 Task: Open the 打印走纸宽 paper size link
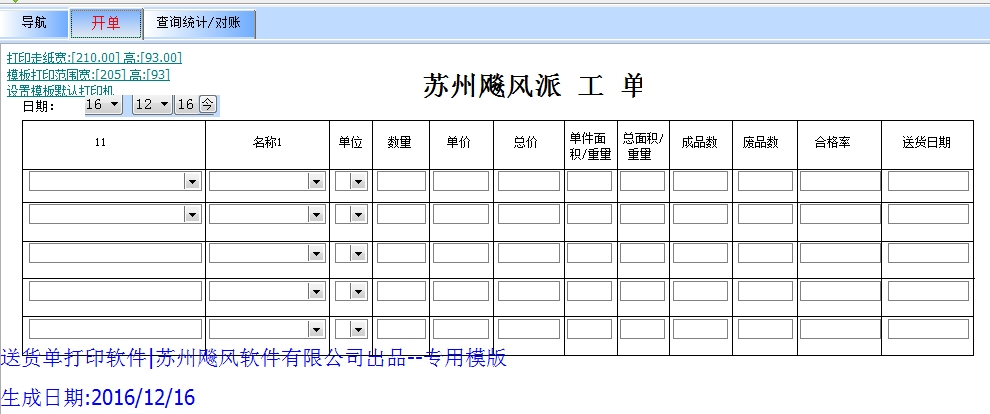click(94, 58)
